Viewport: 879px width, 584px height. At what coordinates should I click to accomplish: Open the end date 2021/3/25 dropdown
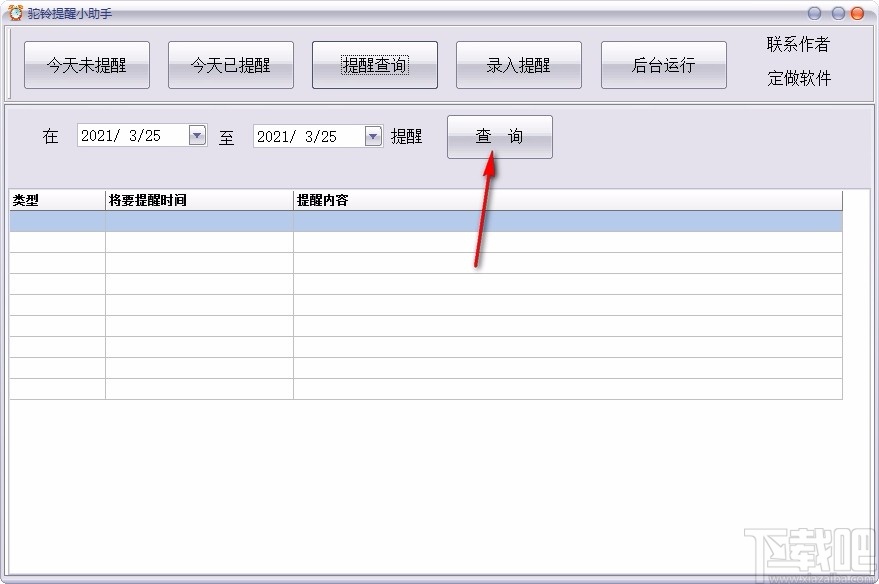point(373,135)
